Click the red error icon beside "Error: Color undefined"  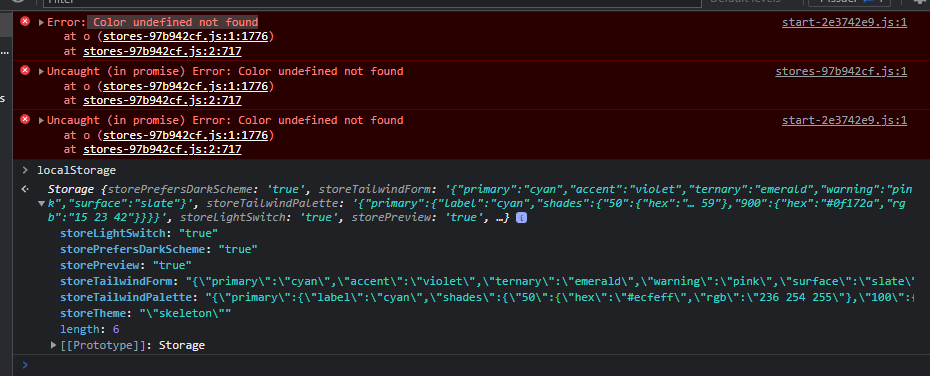25,21
